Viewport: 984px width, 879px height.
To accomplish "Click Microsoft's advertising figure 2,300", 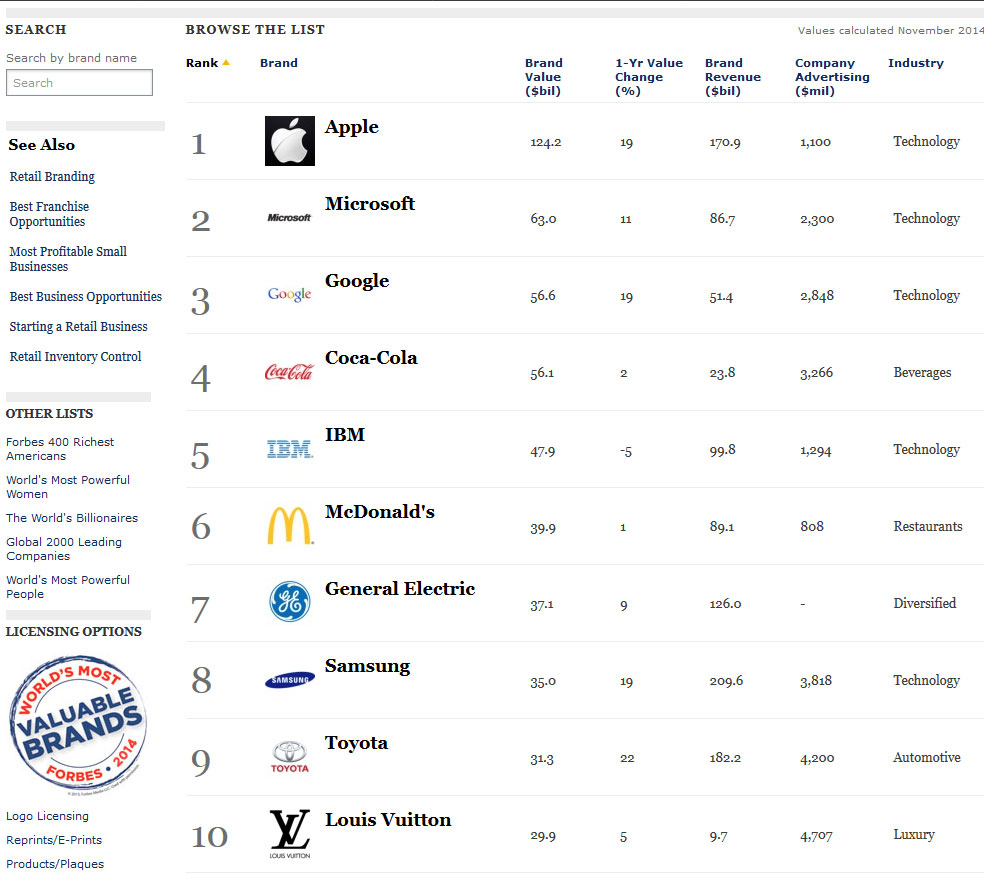I will click(817, 219).
